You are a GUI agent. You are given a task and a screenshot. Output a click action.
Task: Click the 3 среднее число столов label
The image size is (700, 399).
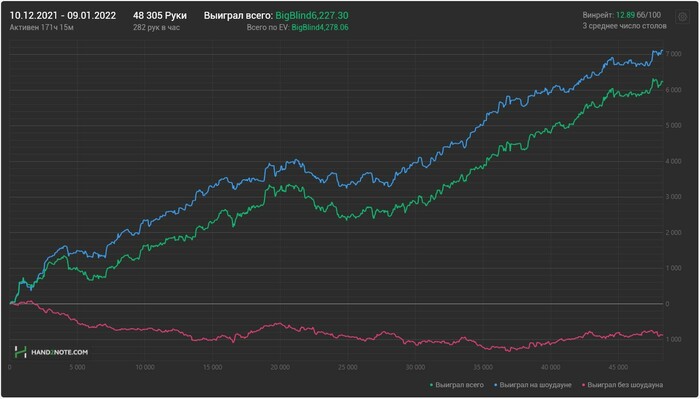click(625, 26)
